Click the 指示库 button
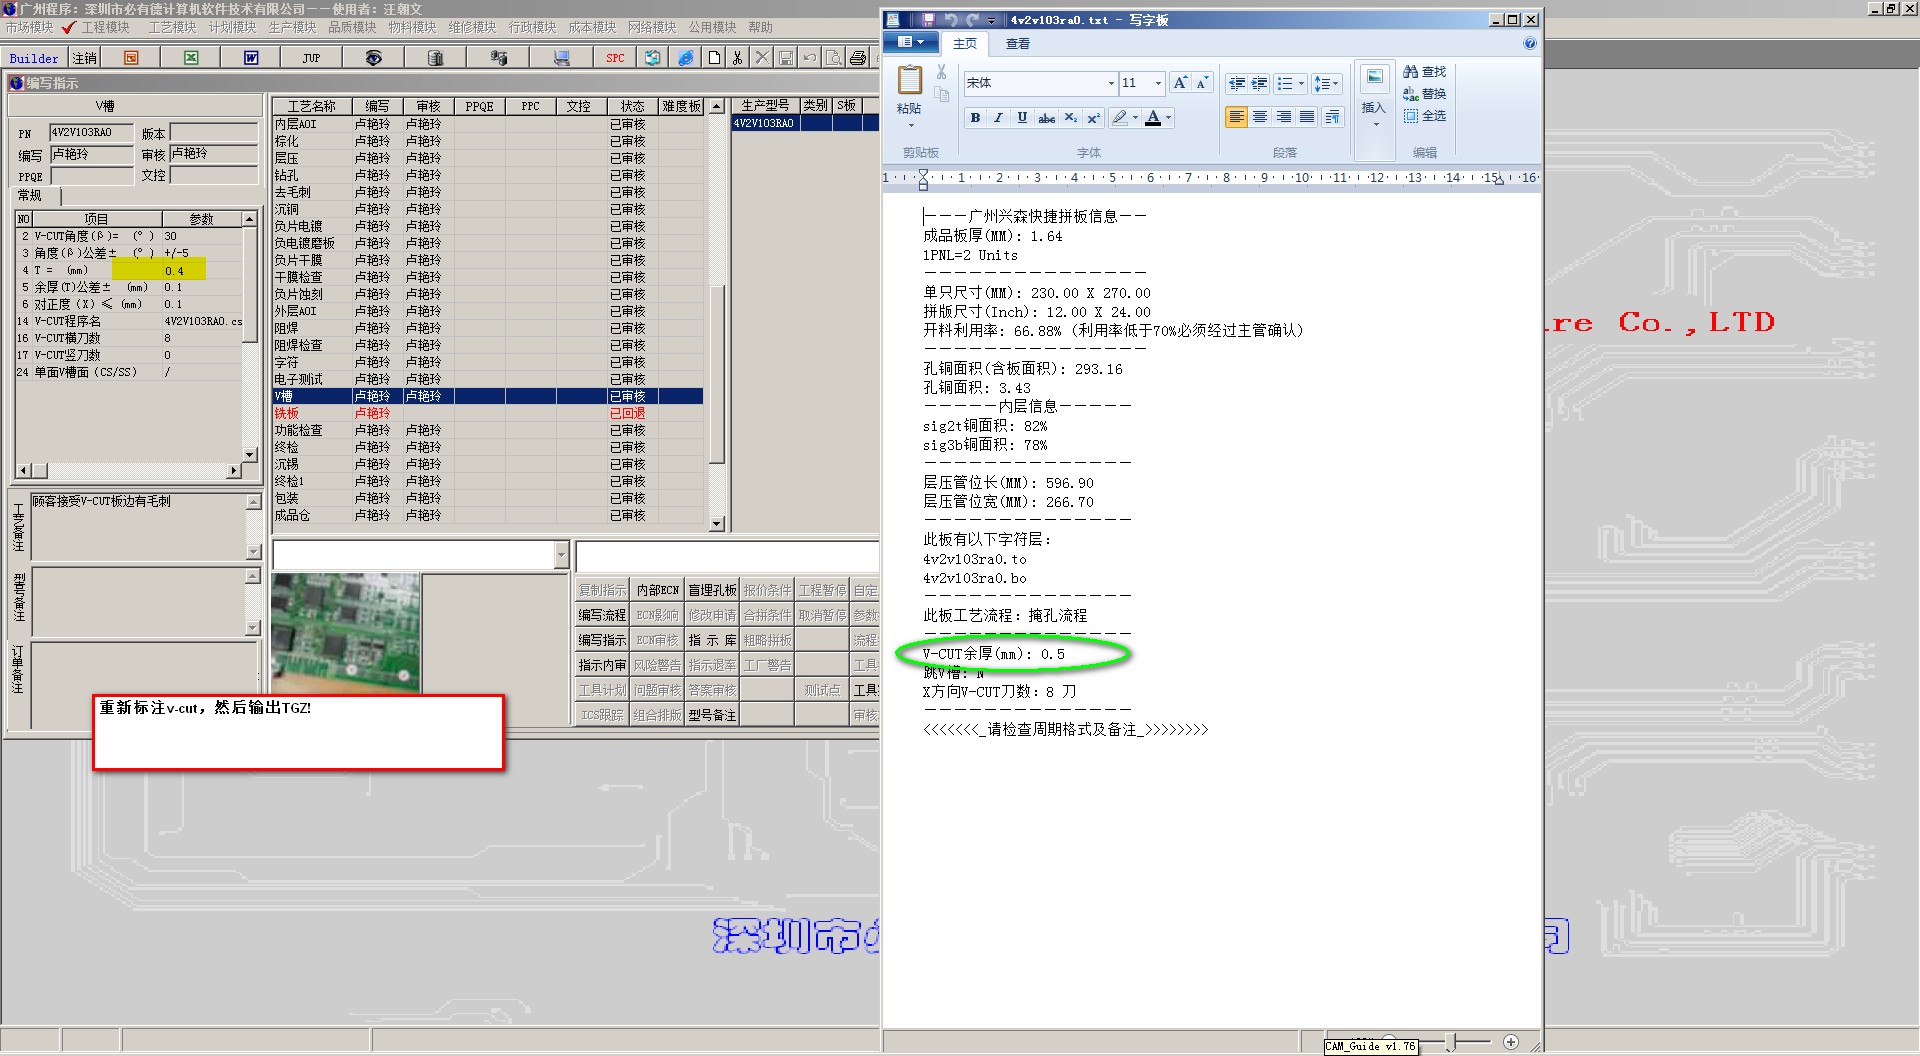 pos(712,640)
